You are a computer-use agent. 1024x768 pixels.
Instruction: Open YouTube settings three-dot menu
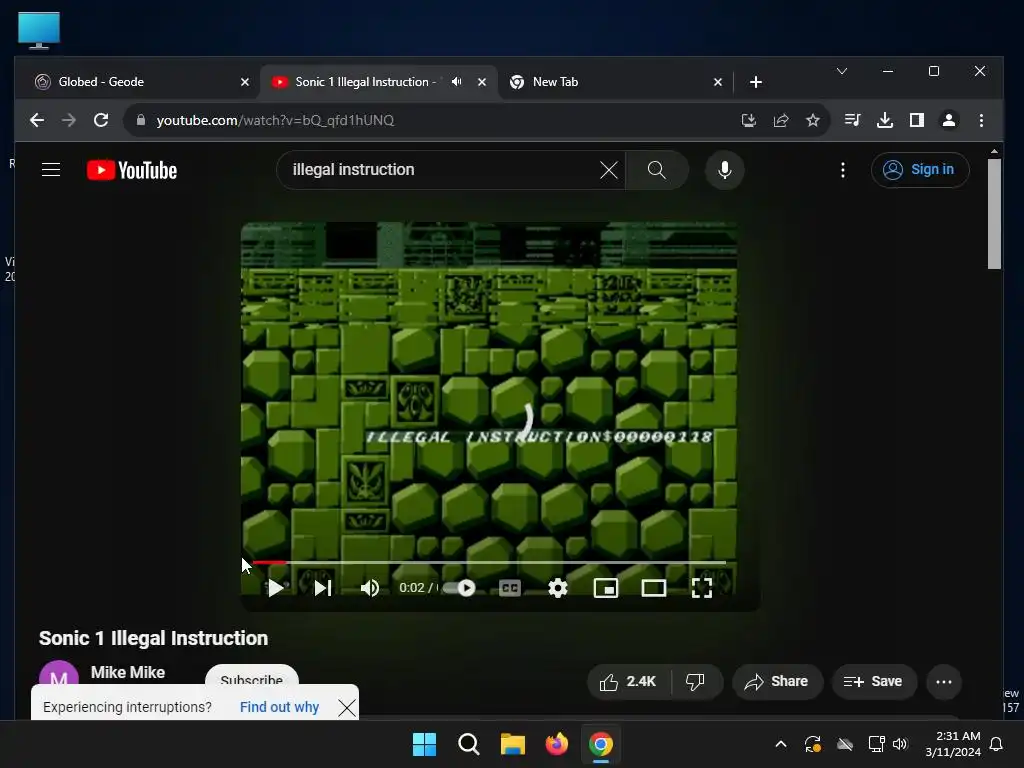(843, 170)
